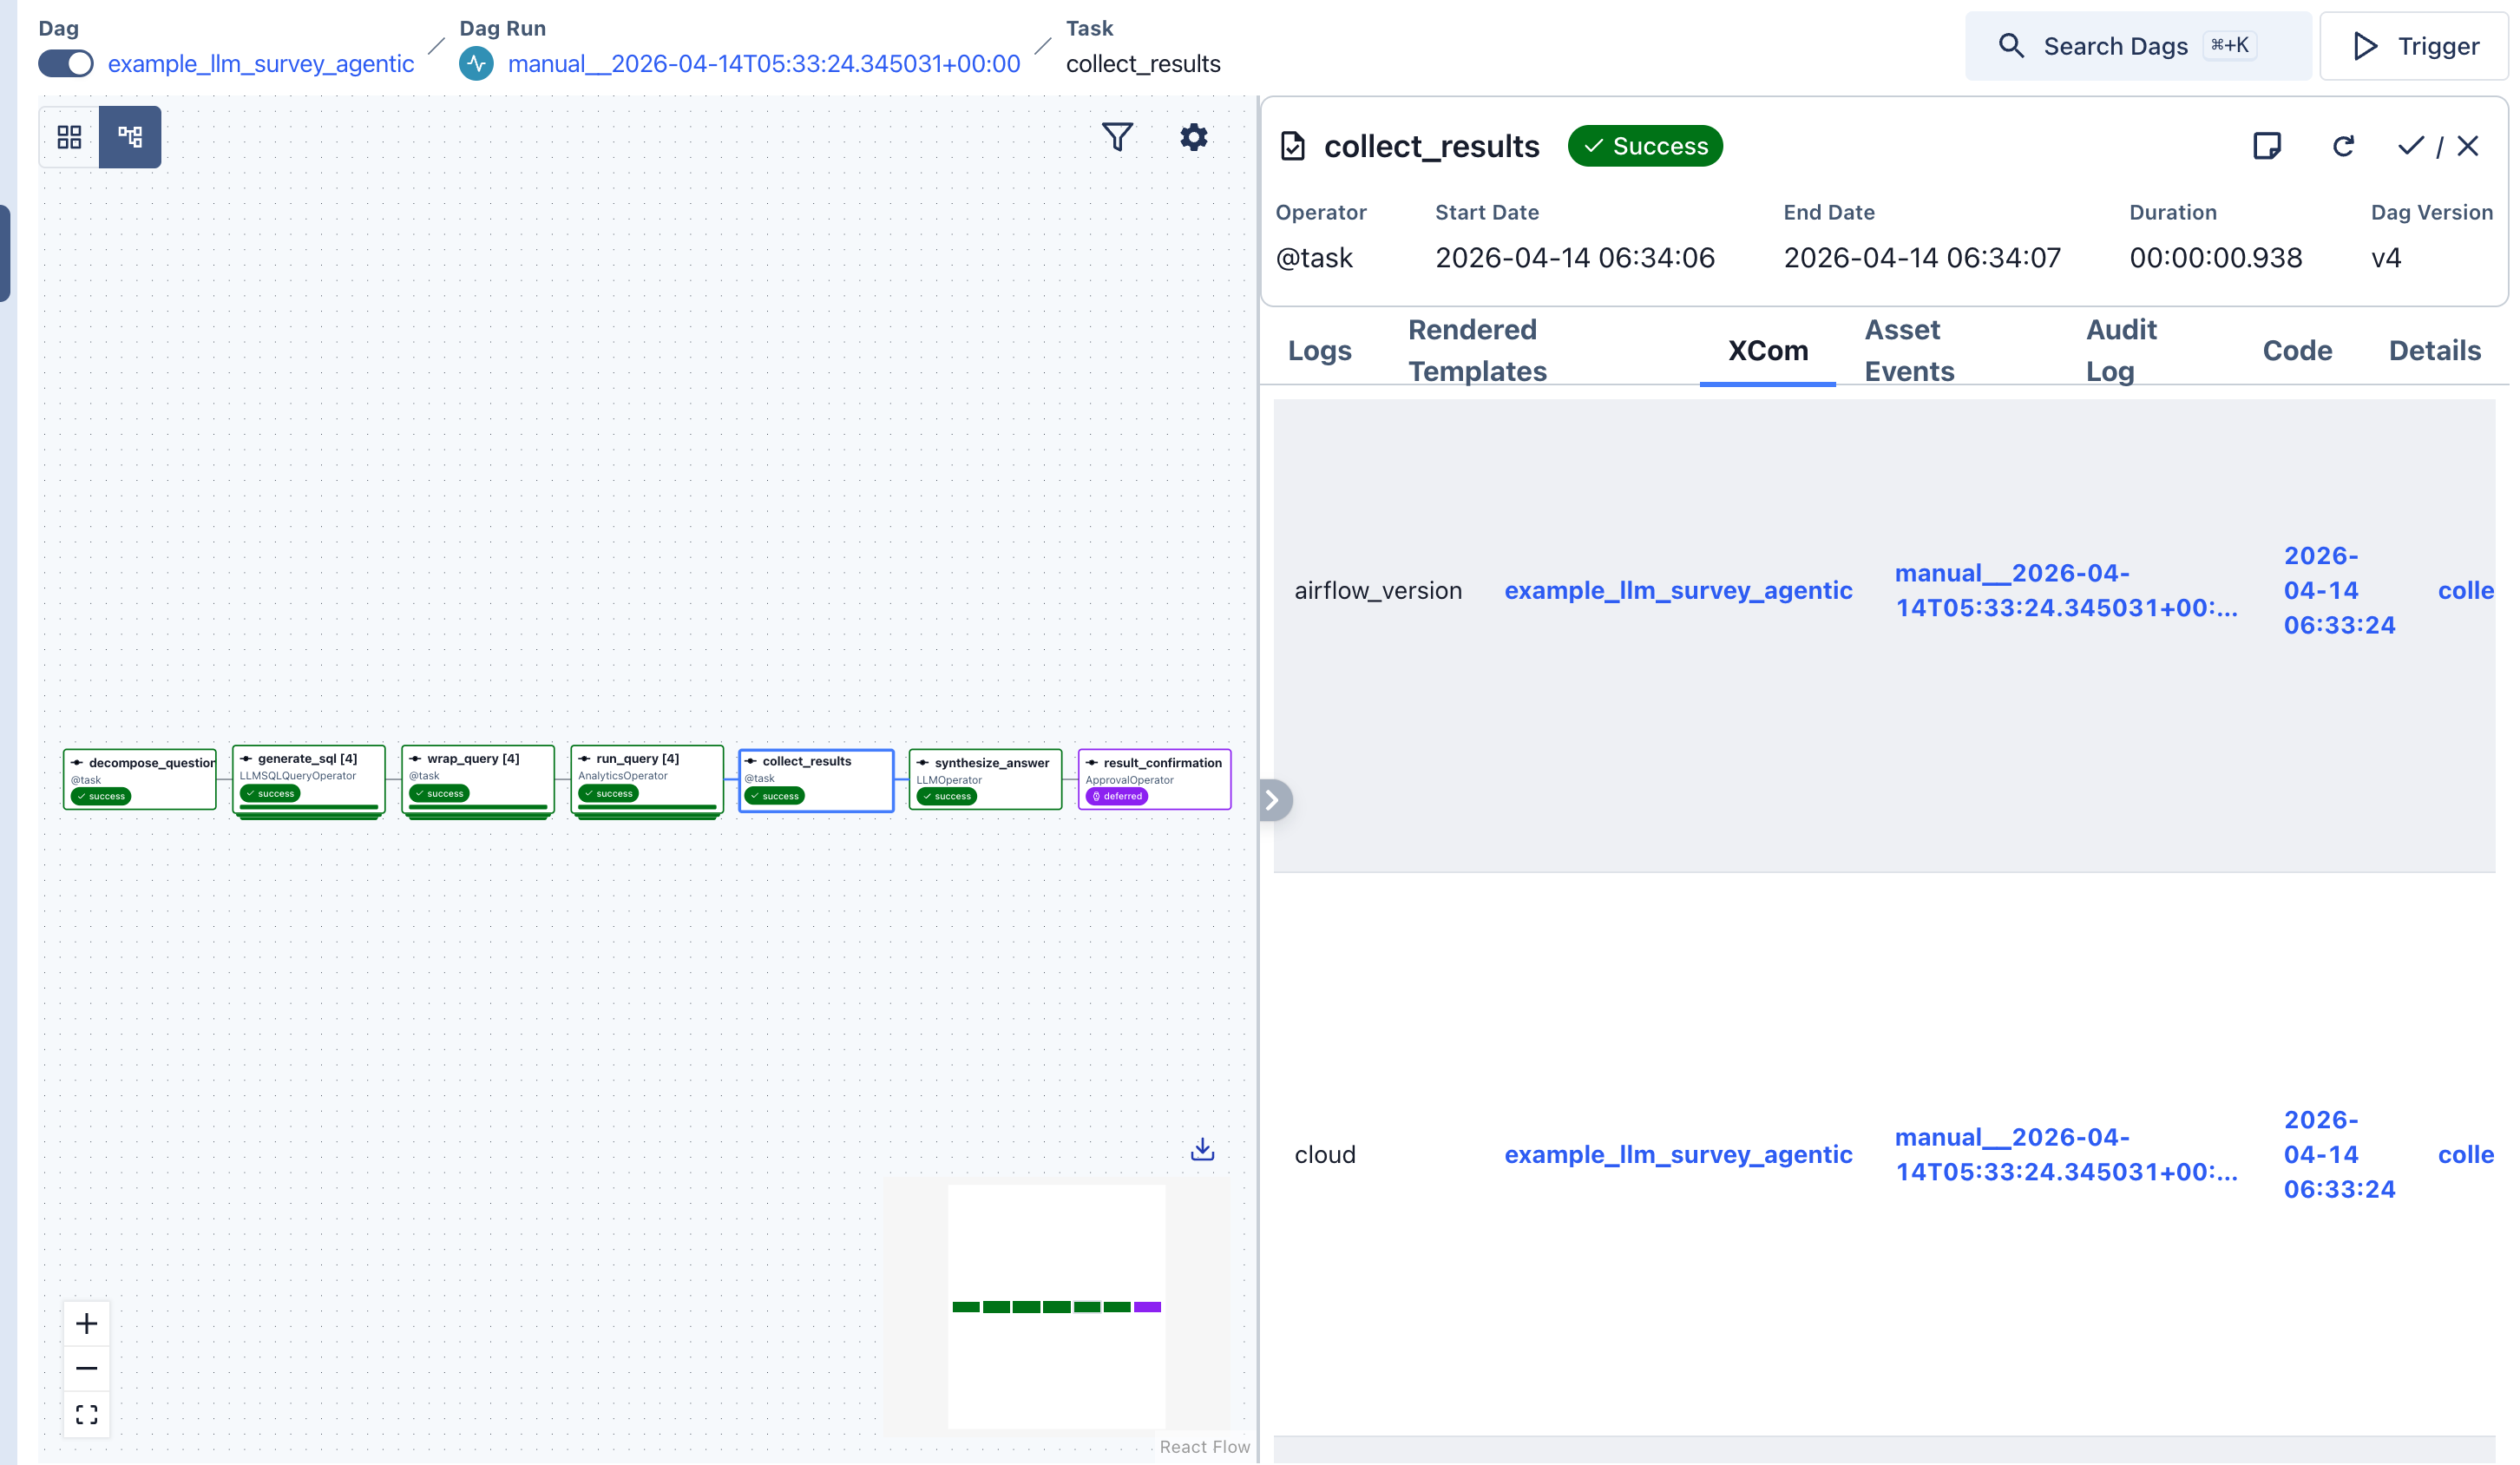Switch to the Code tab
2520x1465 pixels.
2296,351
